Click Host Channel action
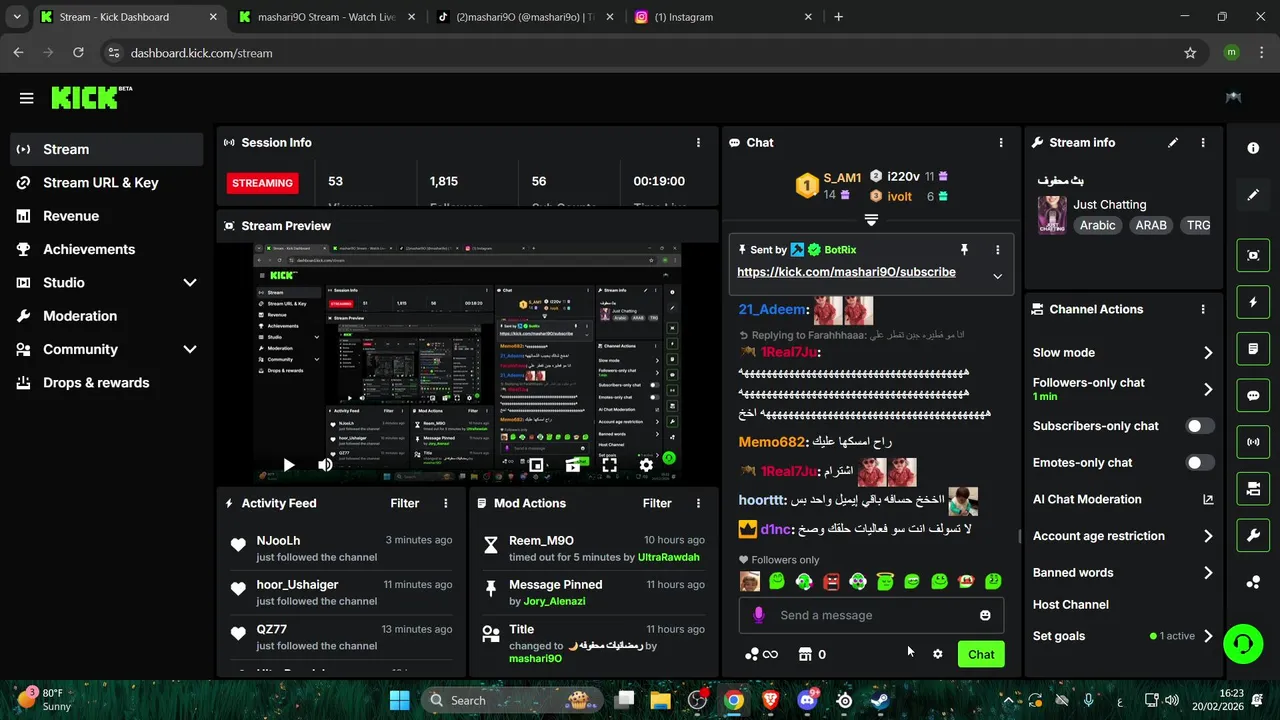1280x720 pixels. click(x=1071, y=605)
